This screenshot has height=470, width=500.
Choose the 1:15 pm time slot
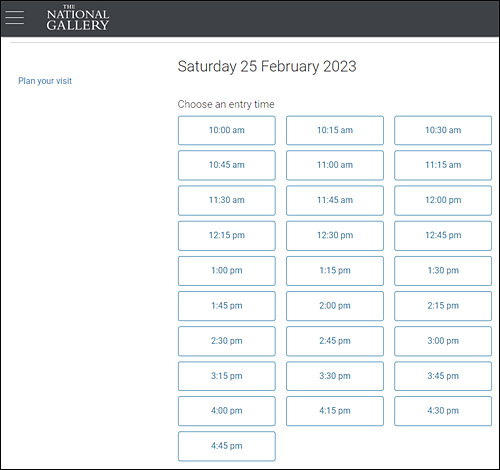pos(335,271)
